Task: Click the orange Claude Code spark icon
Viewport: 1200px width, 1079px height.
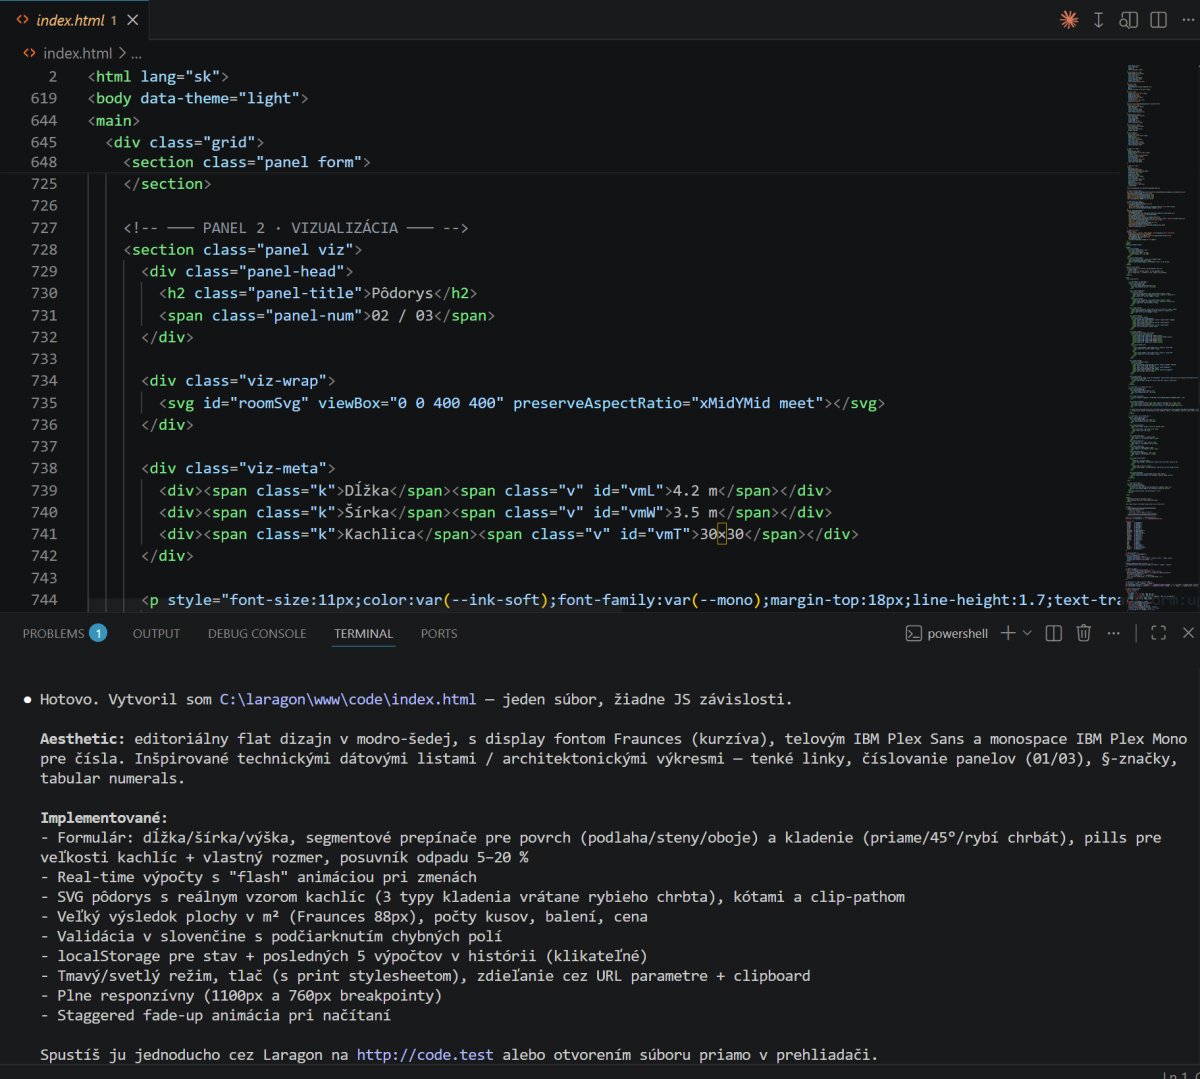Action: (x=1069, y=20)
